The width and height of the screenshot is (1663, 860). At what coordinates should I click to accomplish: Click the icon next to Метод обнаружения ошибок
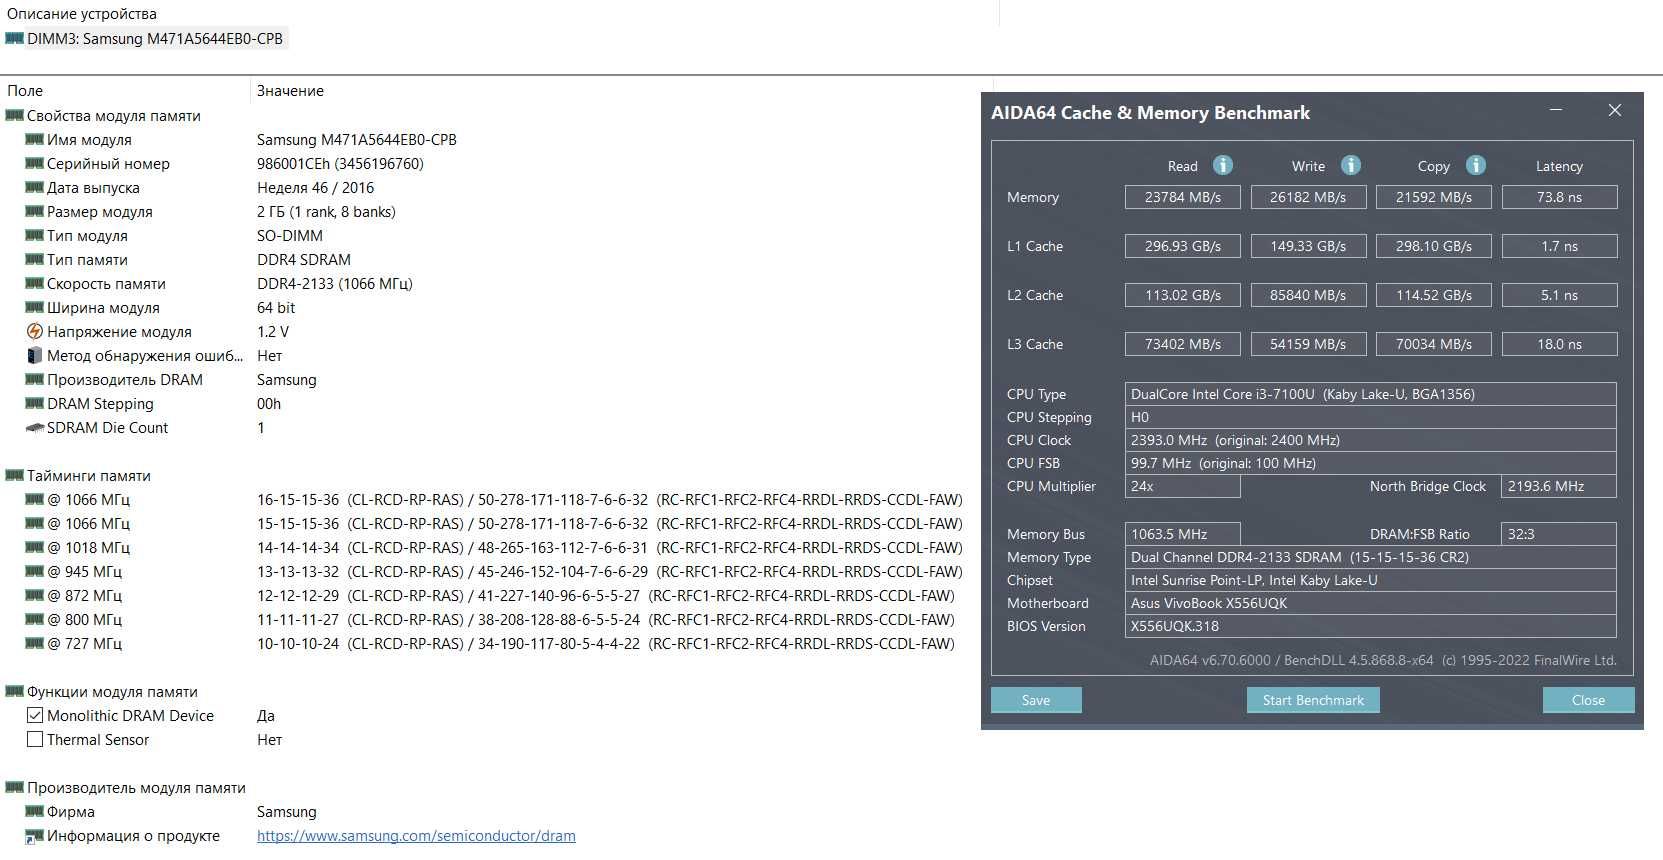[34, 355]
